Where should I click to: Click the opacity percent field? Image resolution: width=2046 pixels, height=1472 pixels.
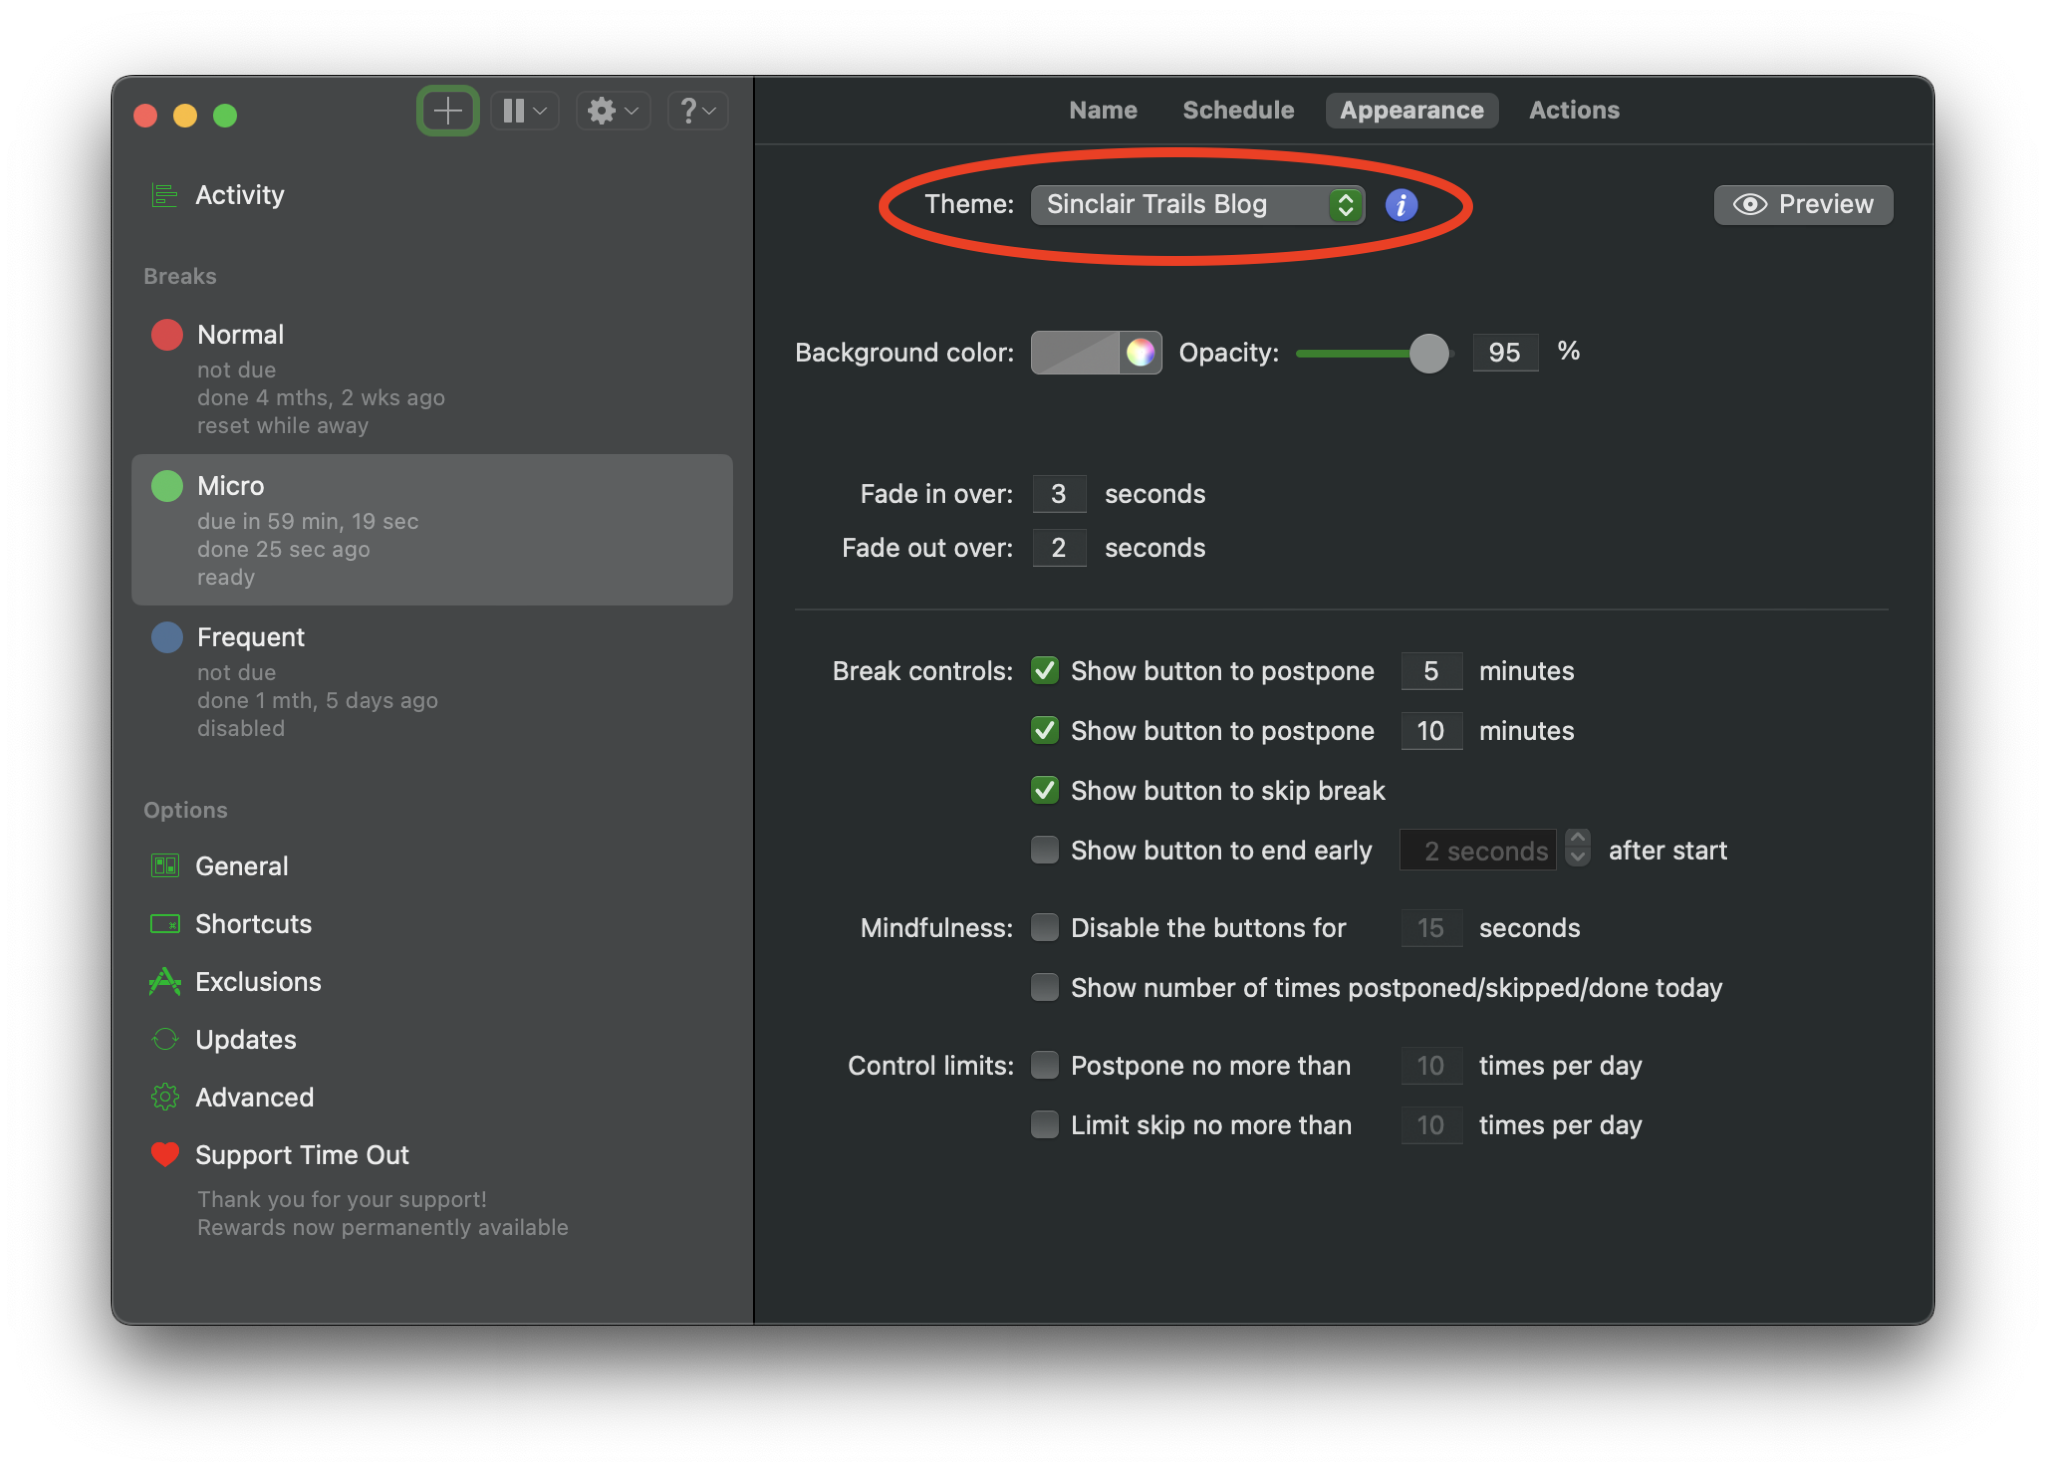coord(1504,353)
